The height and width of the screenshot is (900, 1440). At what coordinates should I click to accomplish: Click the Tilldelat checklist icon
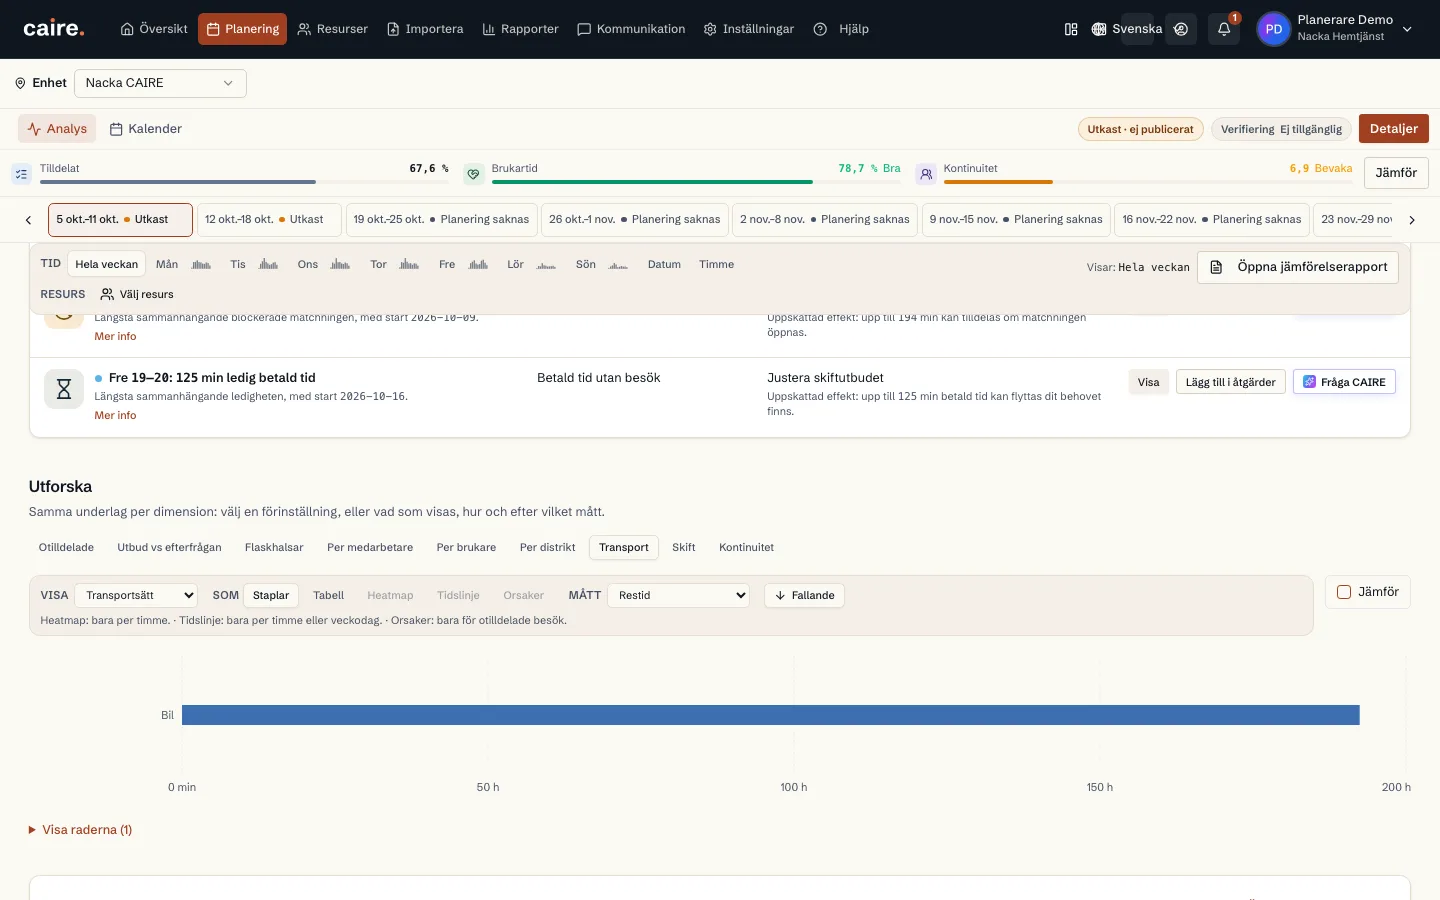coord(21,174)
